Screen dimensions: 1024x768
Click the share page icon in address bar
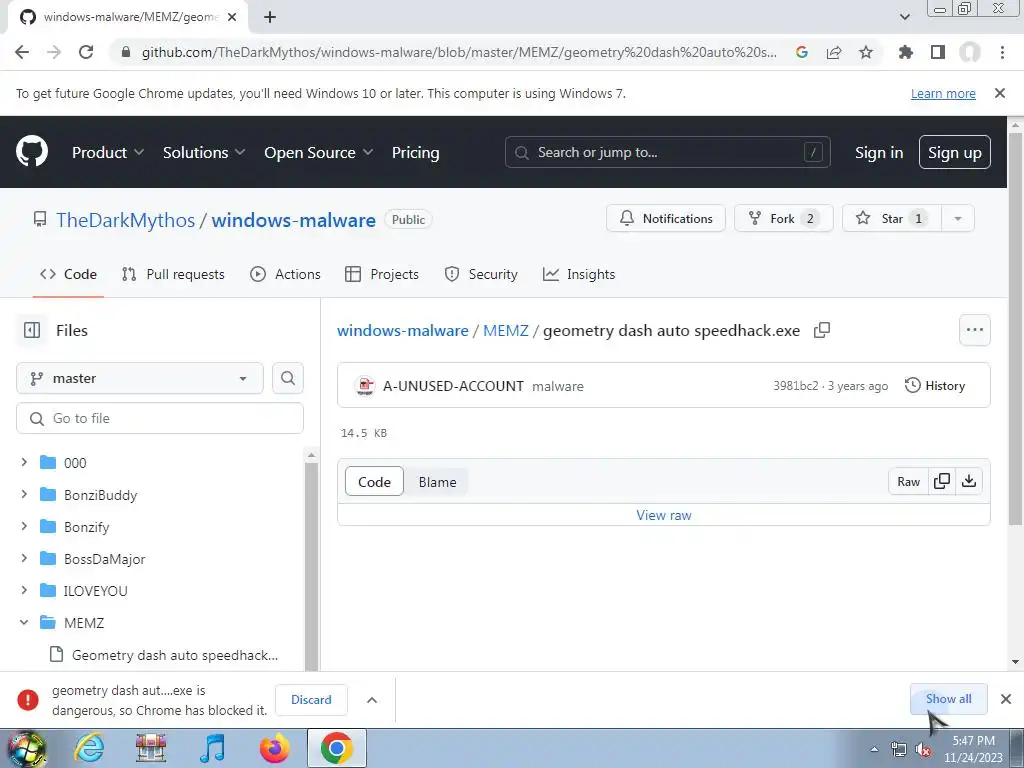834,52
